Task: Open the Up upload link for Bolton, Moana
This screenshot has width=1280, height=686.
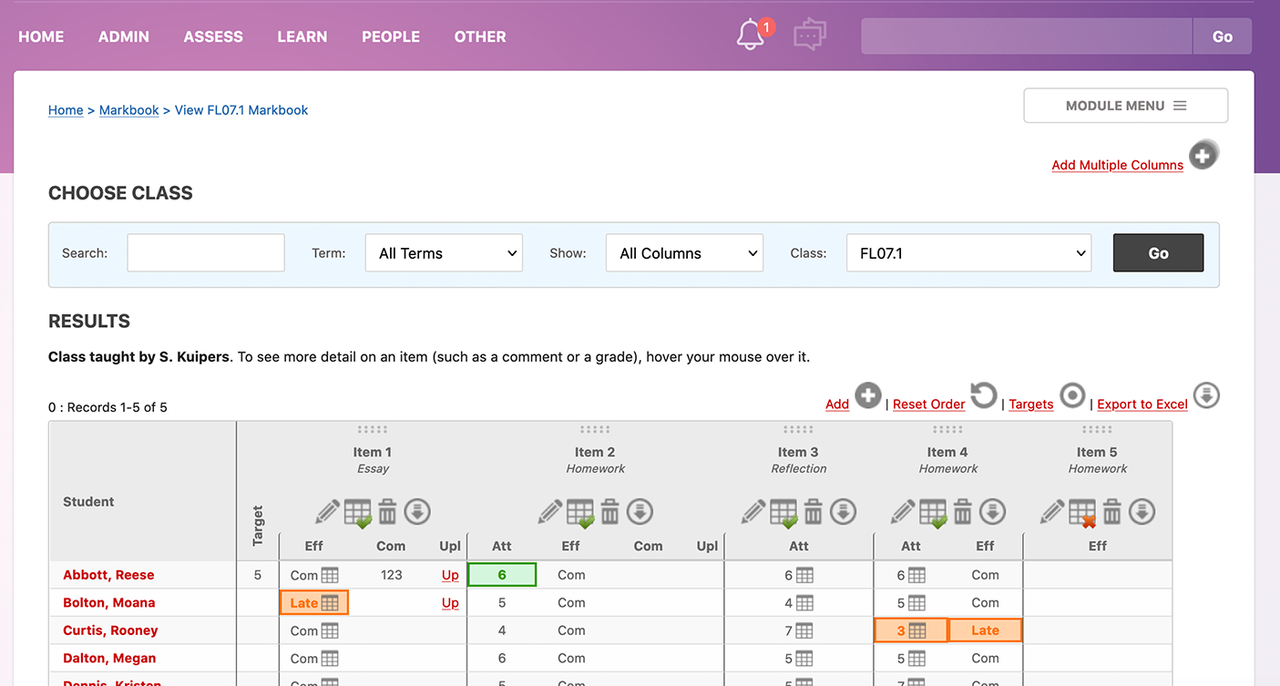Action: pyautogui.click(x=450, y=603)
